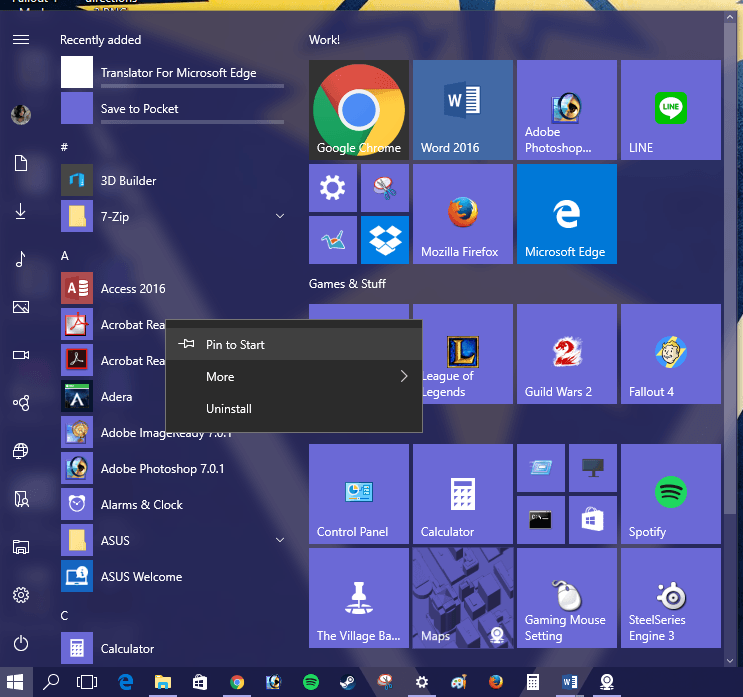Screen dimensions: 743x697
Task: Open the Dropbox small tile
Action: coord(384,239)
